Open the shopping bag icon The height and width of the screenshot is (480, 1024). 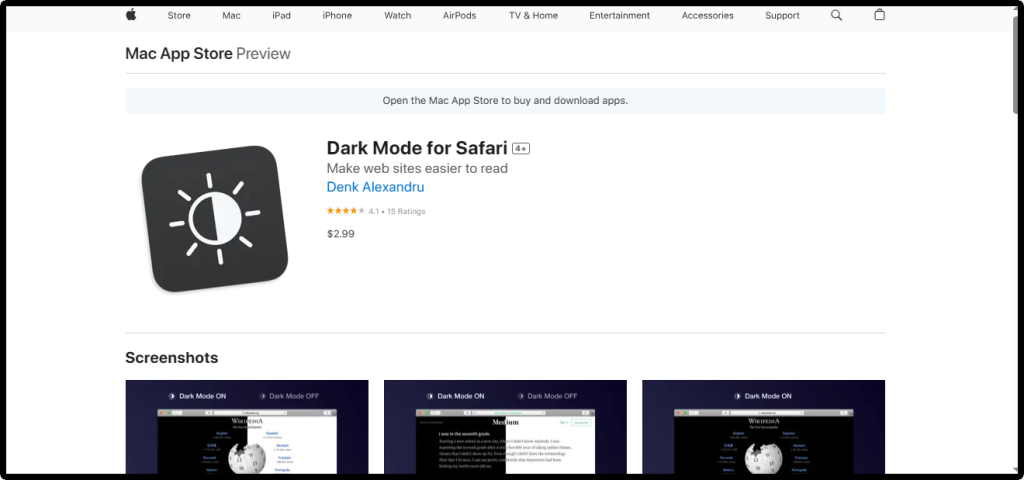pos(879,15)
